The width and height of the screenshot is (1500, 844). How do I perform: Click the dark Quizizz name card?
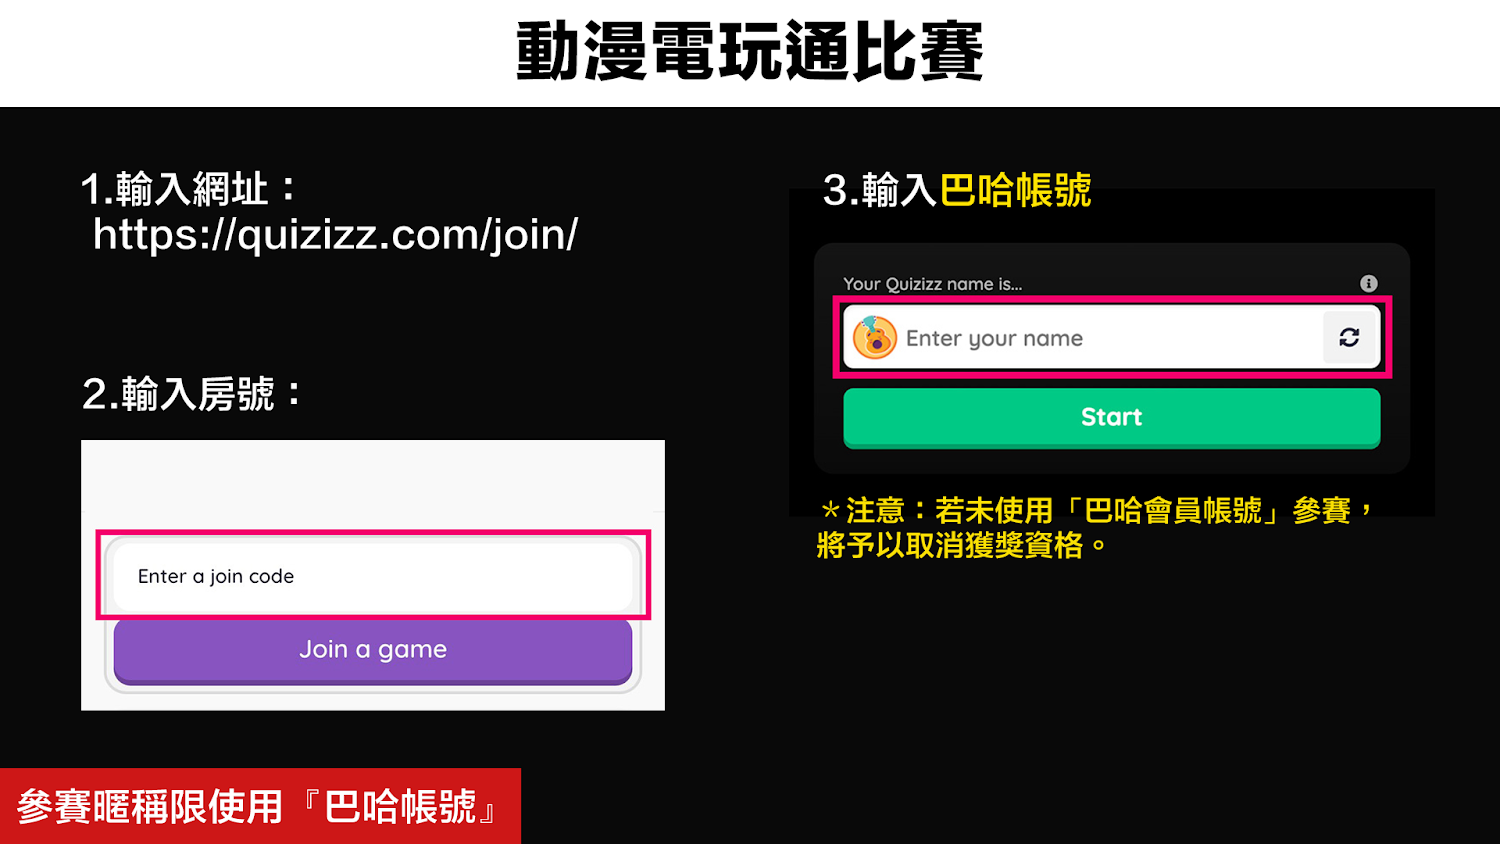(x=1112, y=358)
